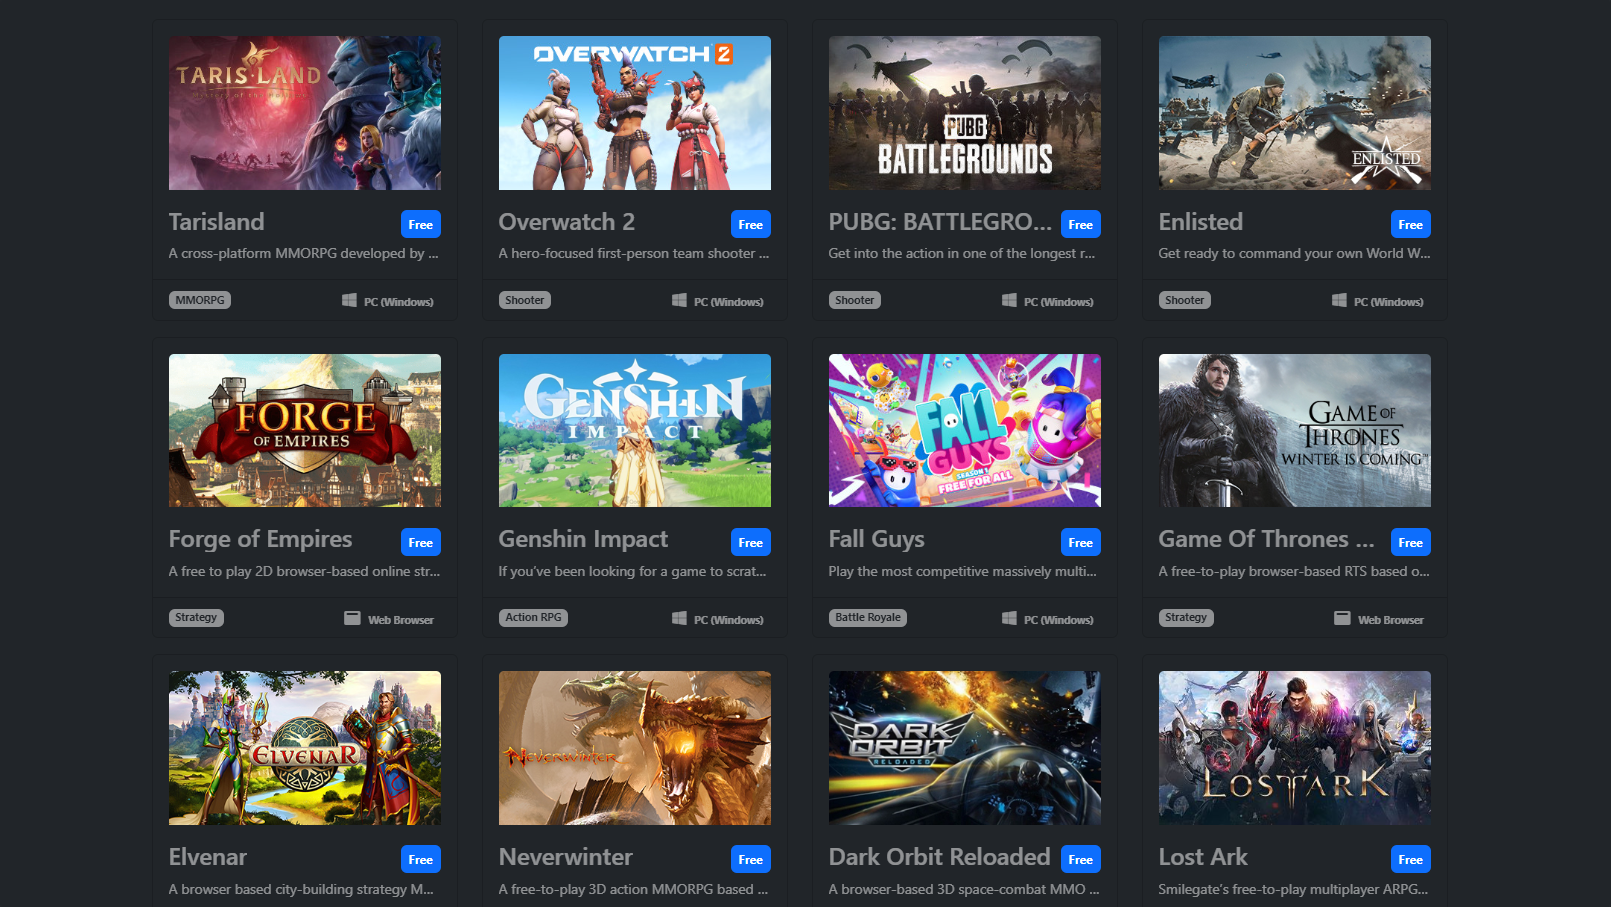Open the Tarisland game thumbnail
The height and width of the screenshot is (907, 1611).
point(304,113)
